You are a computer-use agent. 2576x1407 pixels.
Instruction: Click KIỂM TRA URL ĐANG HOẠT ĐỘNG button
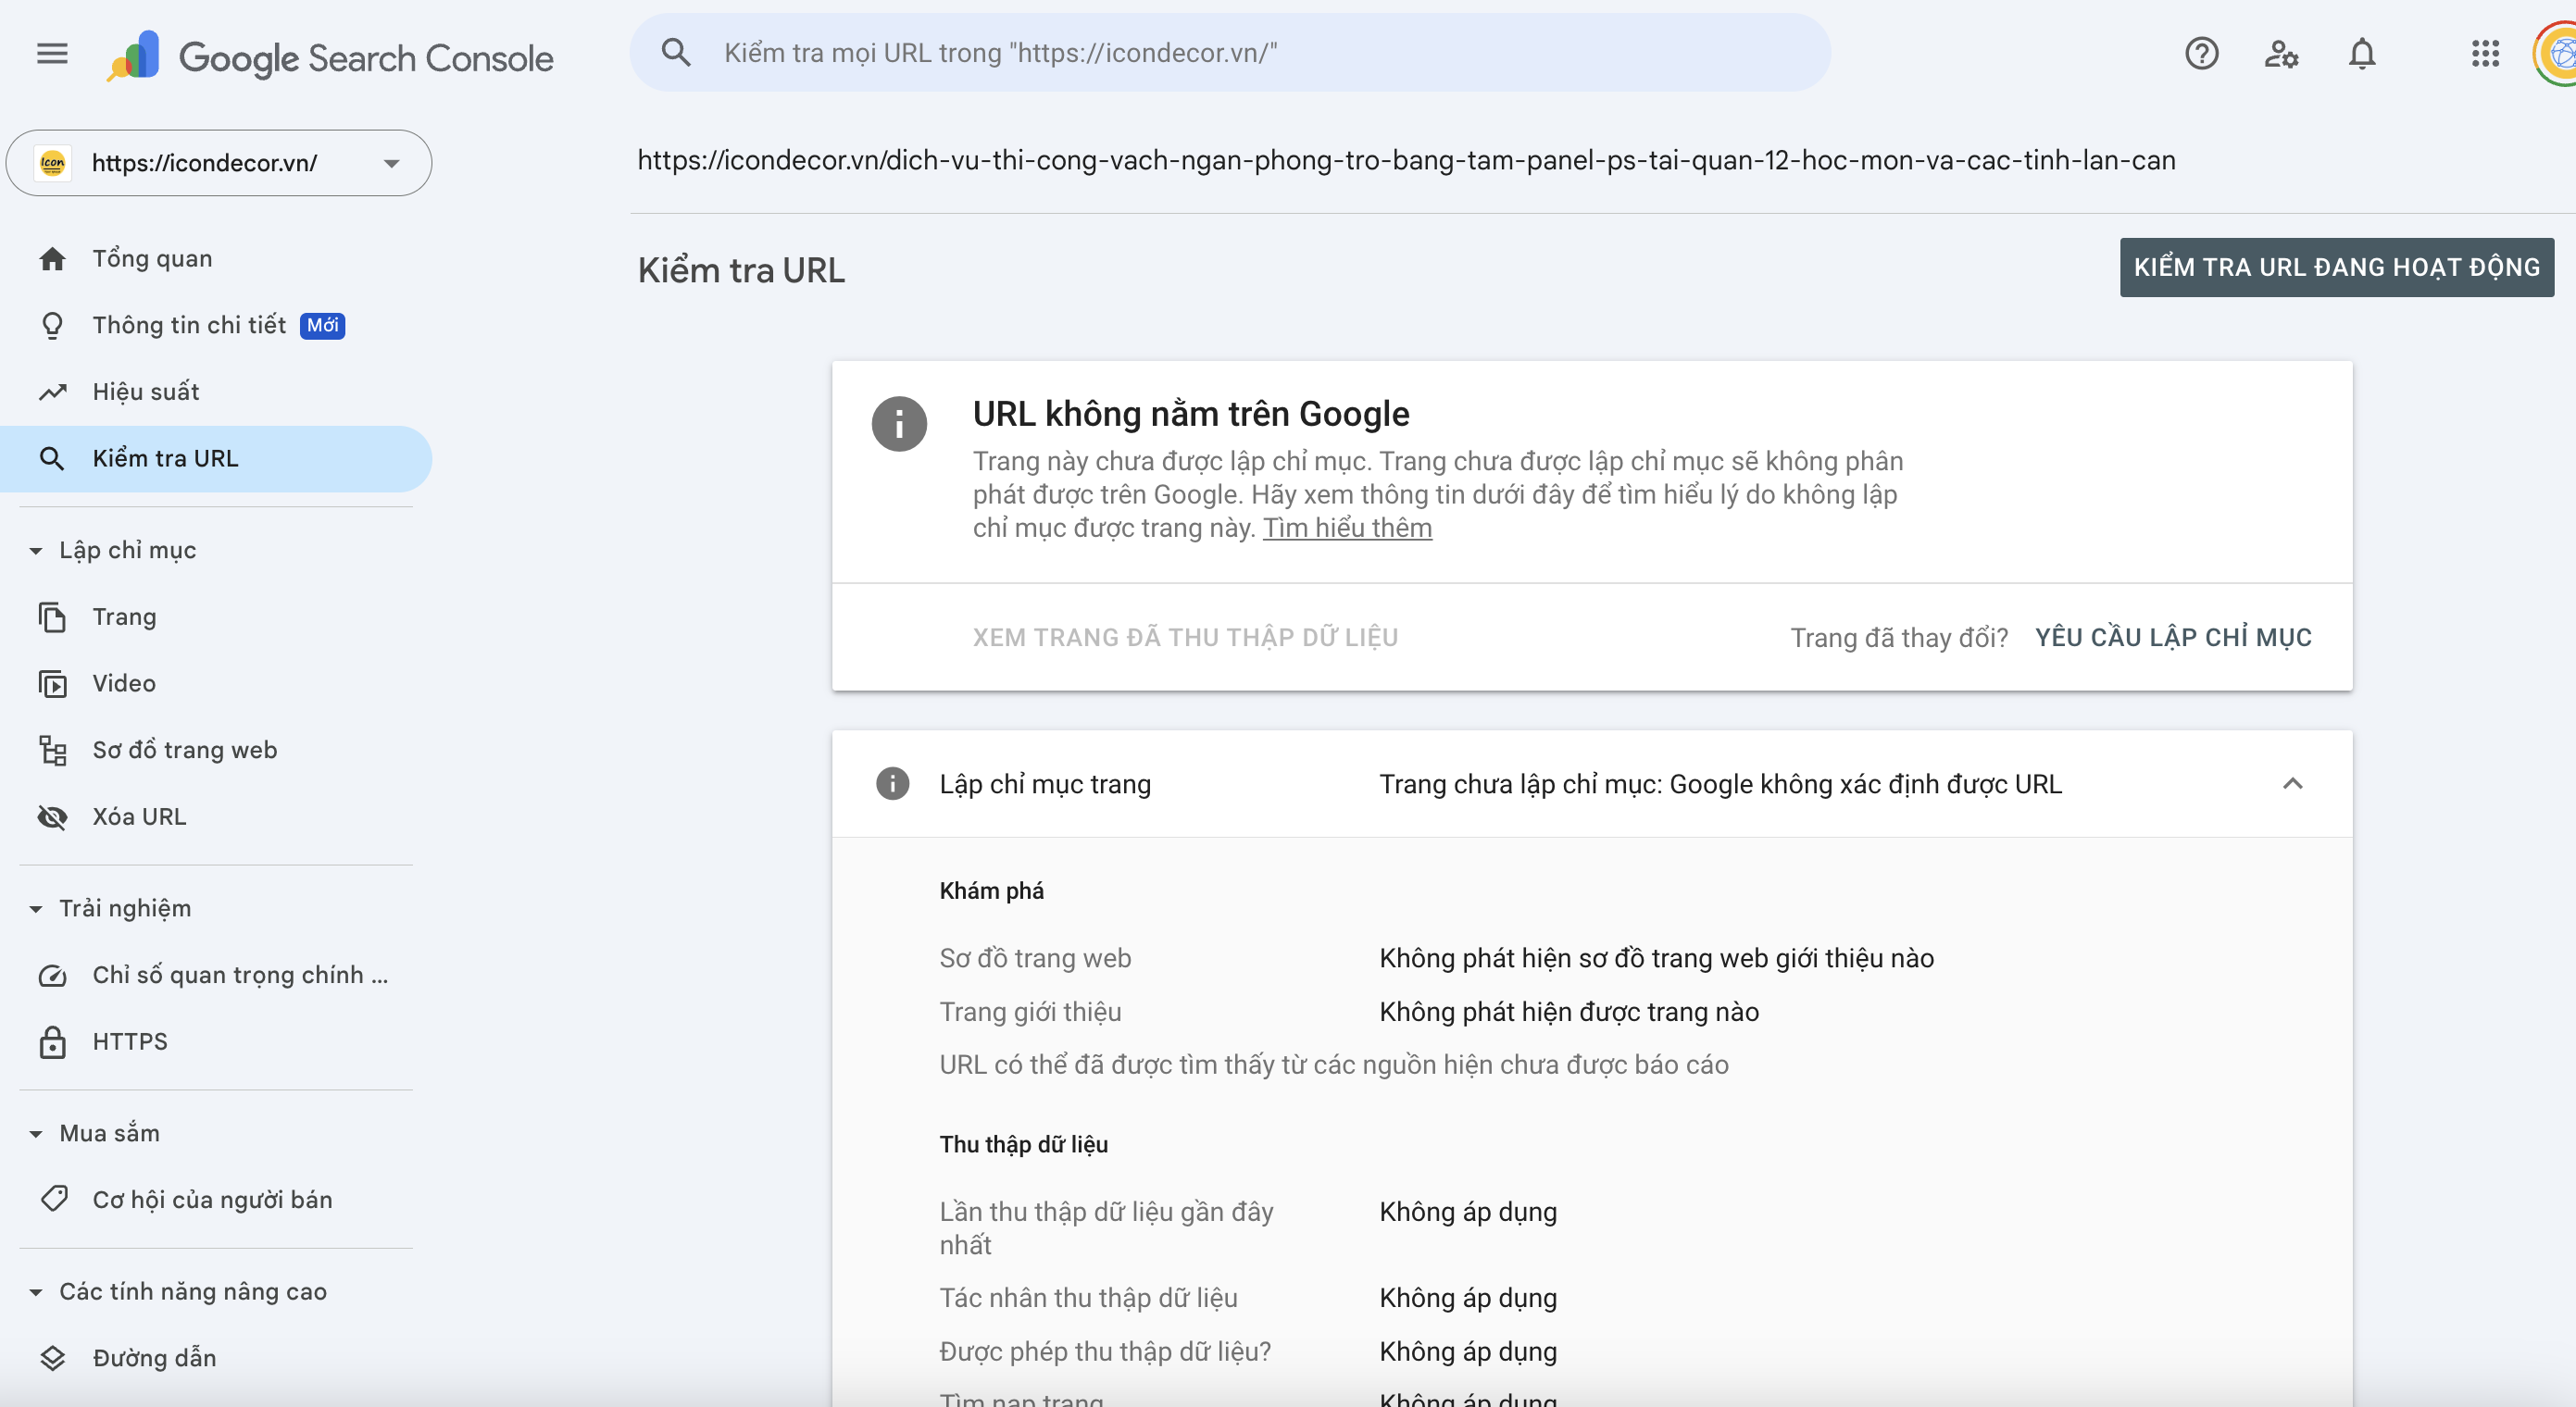[x=2337, y=267]
